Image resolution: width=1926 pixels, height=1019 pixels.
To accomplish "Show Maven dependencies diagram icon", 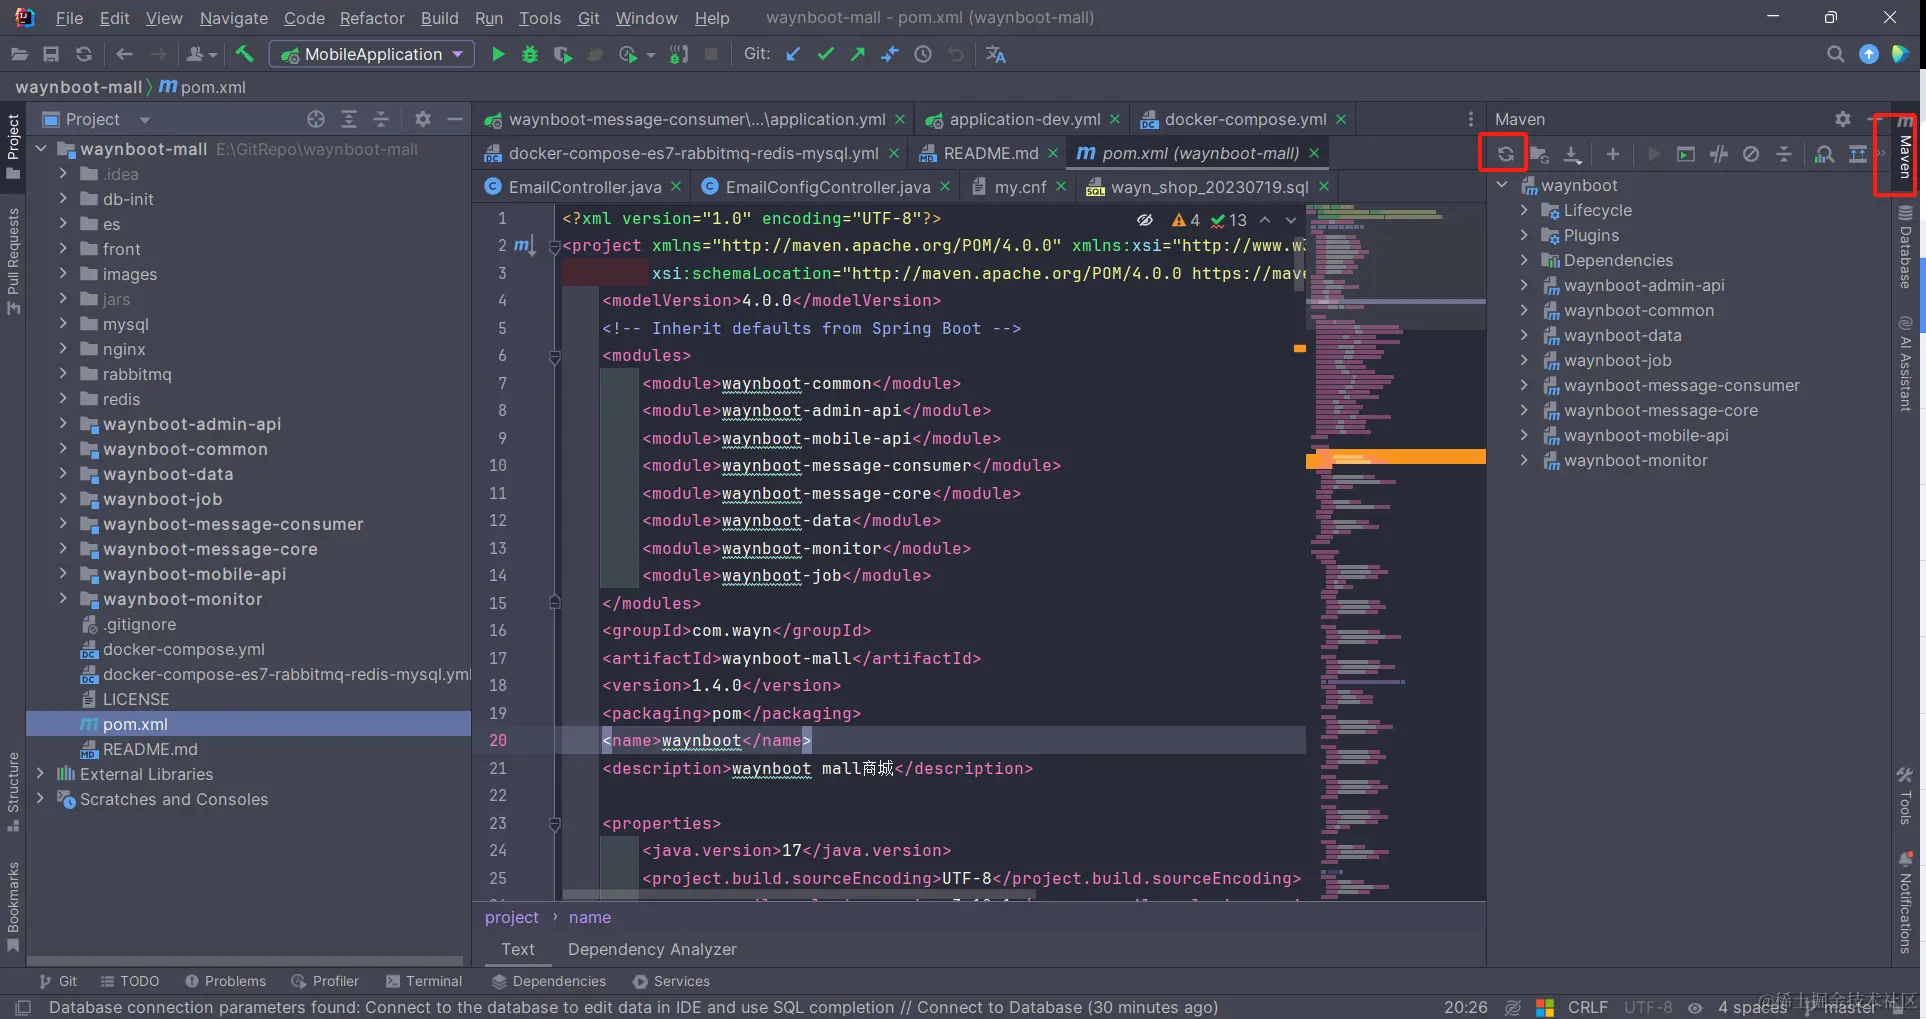I will click(x=1857, y=154).
